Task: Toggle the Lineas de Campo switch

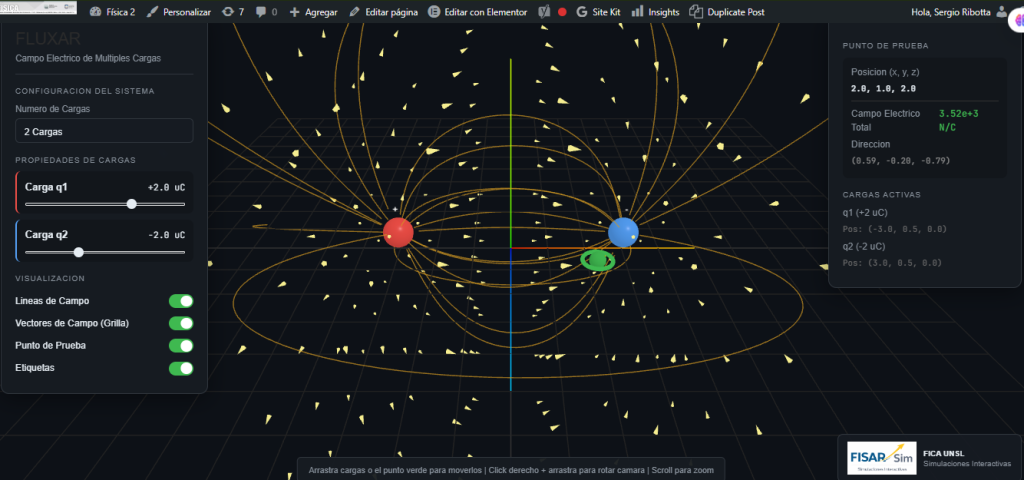Action: click(x=181, y=301)
